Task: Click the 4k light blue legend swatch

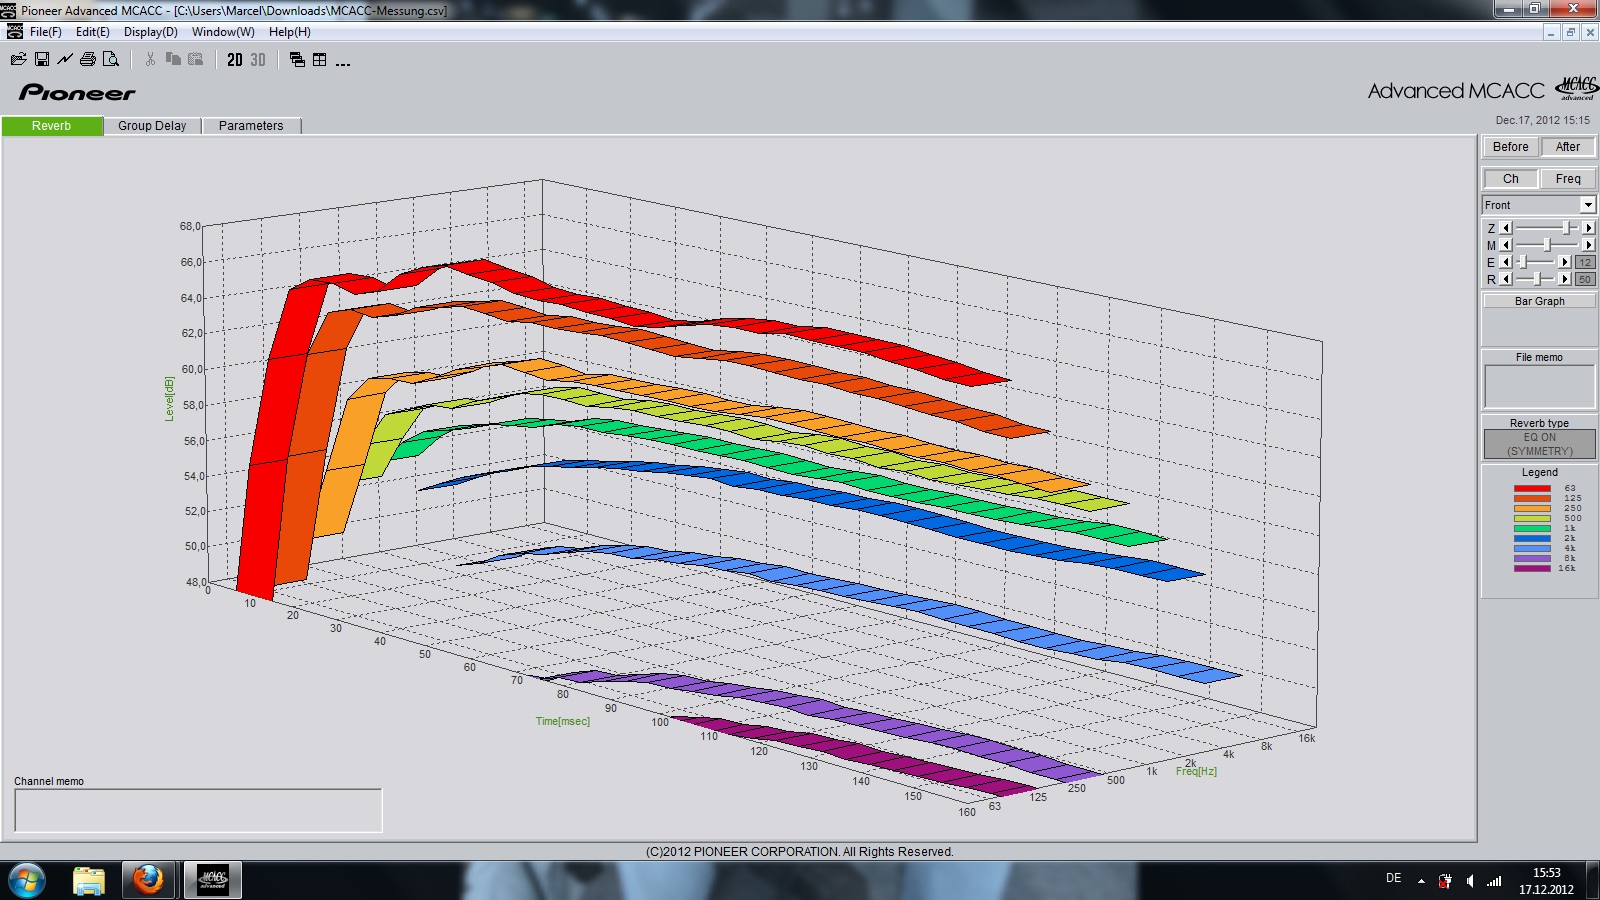Action: coord(1532,548)
